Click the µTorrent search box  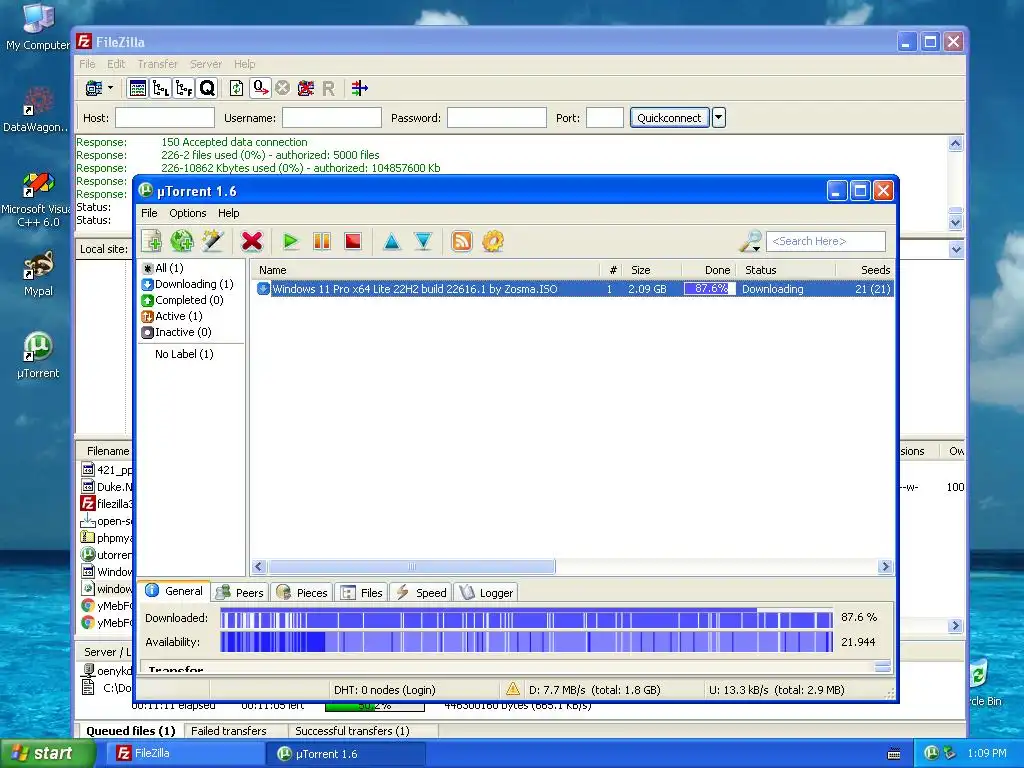point(826,241)
